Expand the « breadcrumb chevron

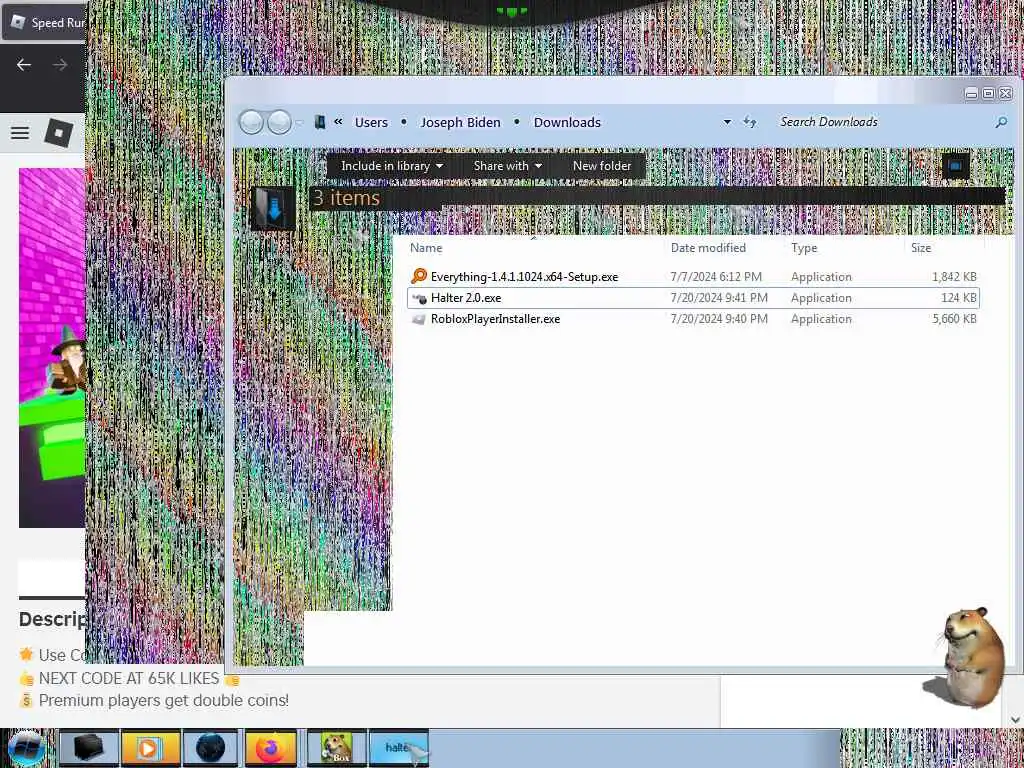tap(338, 121)
